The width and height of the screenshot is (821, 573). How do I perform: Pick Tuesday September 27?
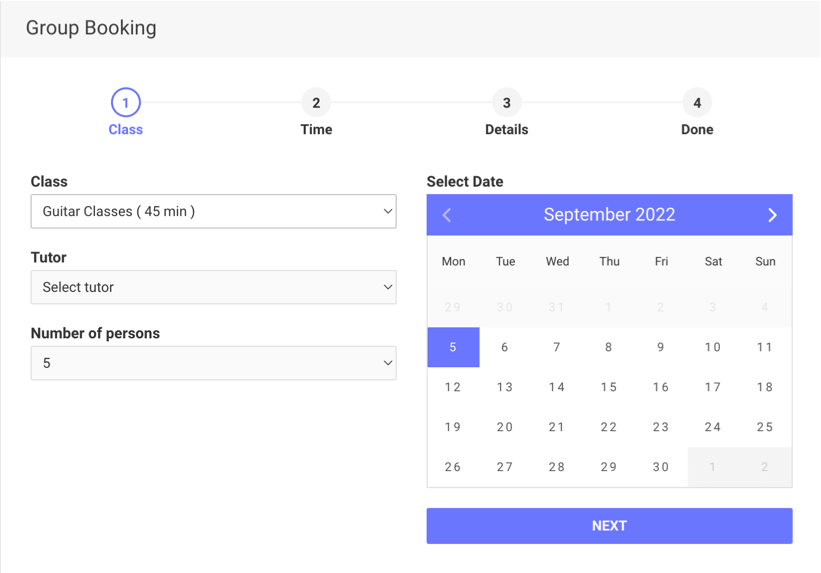505,467
